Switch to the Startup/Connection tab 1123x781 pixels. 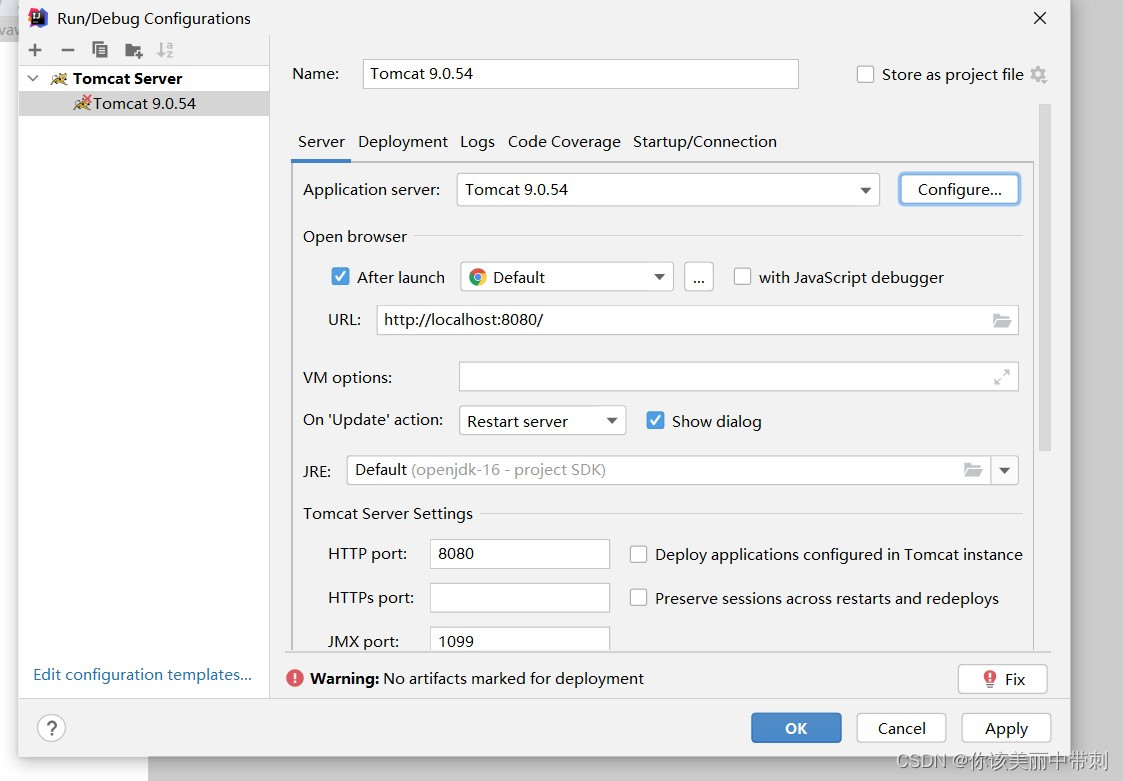pyautogui.click(x=704, y=142)
